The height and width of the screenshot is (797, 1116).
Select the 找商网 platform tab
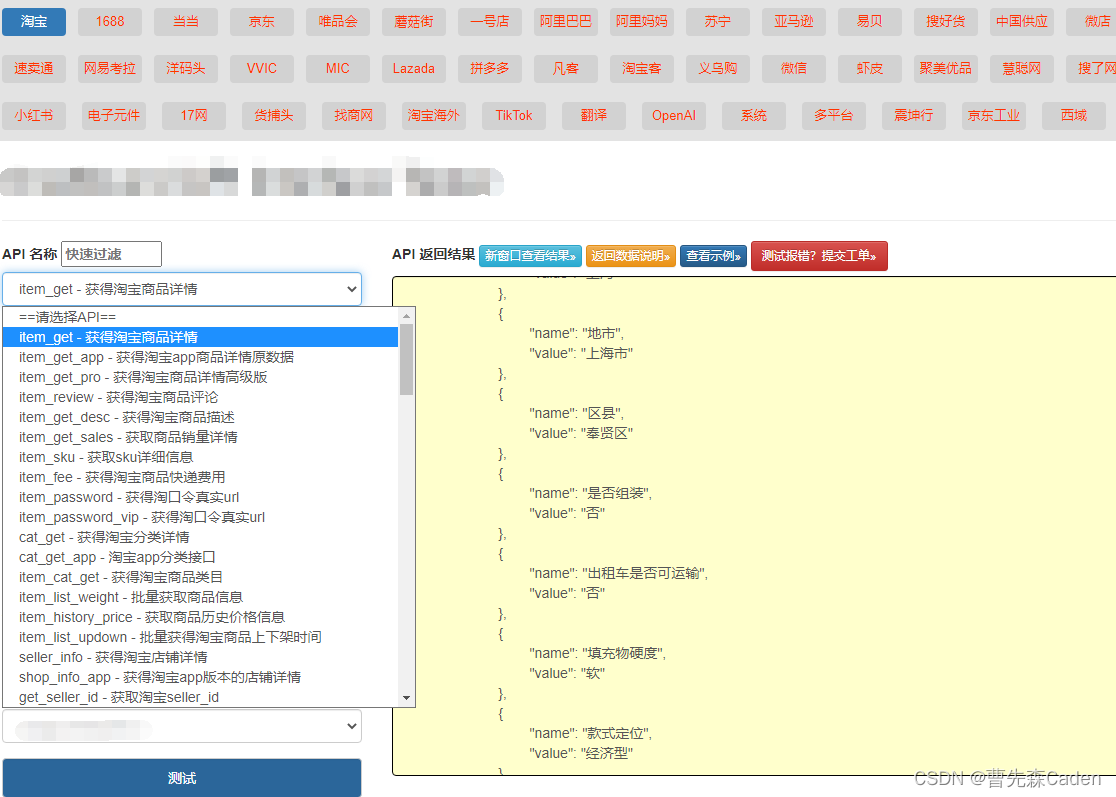click(354, 115)
